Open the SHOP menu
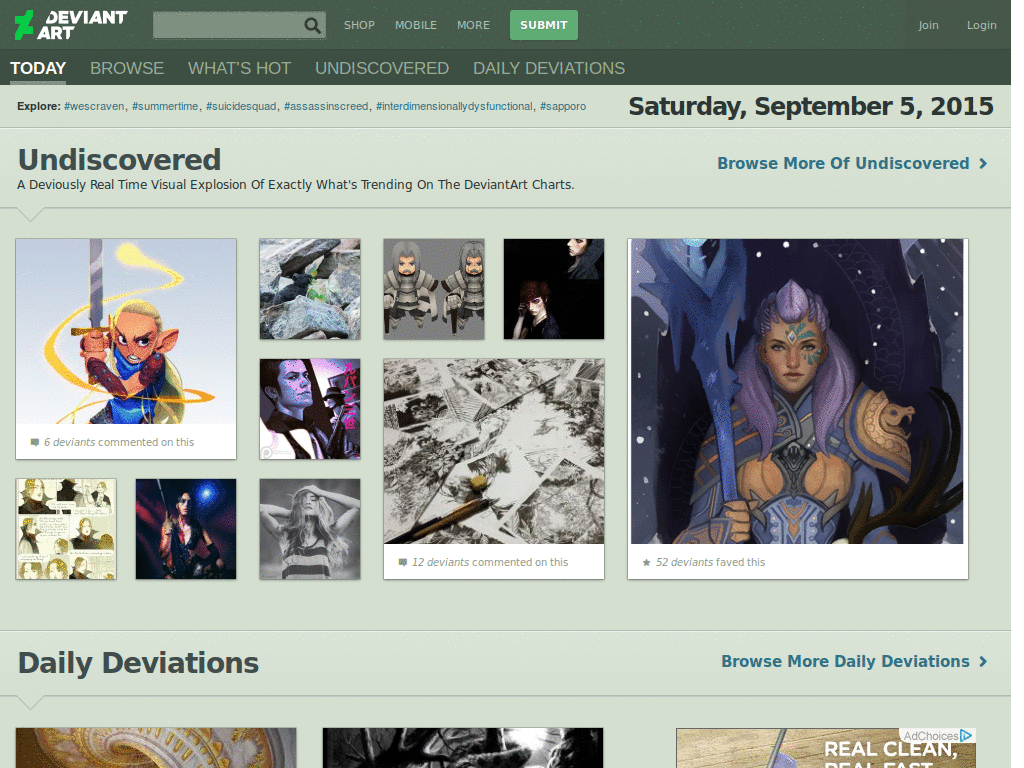Screen dimensions: 1024x768 pos(359,25)
